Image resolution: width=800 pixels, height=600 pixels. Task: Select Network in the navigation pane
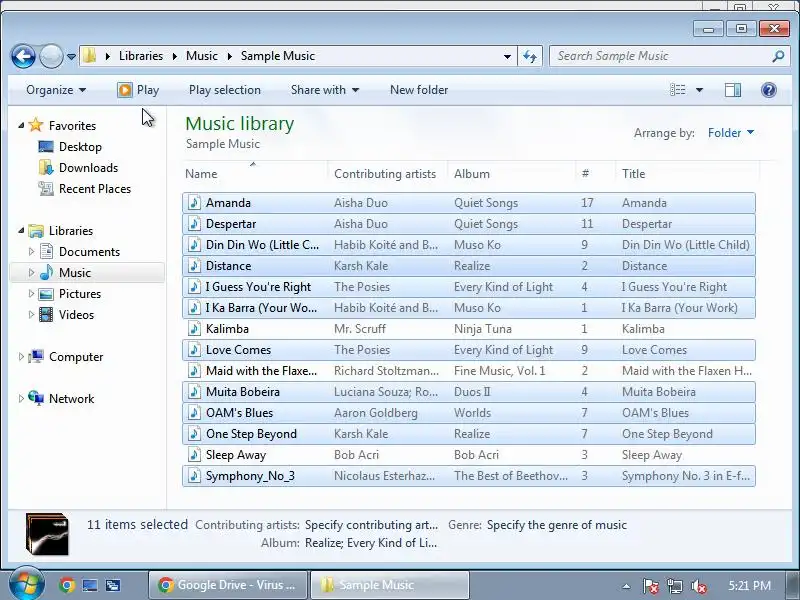pos(71,398)
